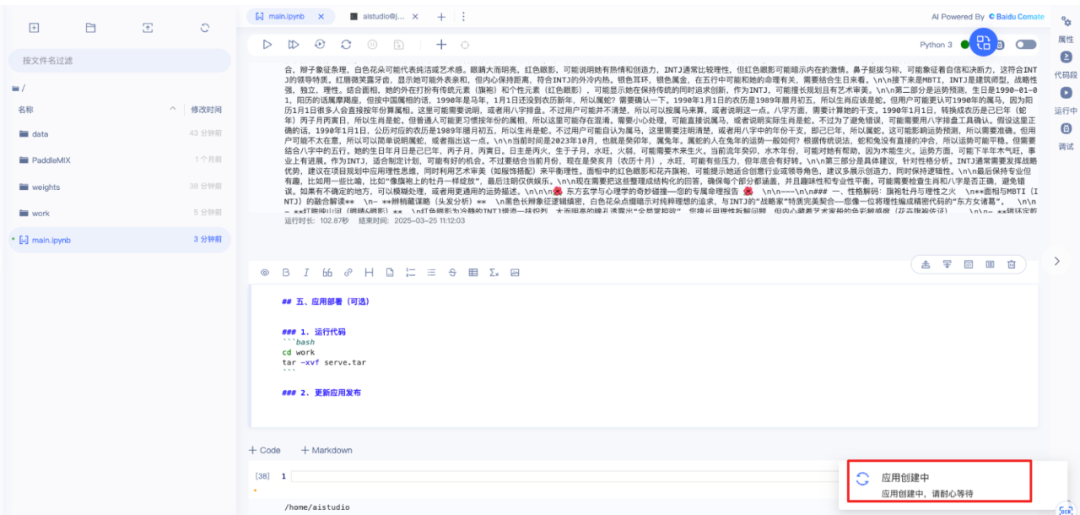Click third icon in cell action group
1080x515 pixels.
tap(968, 264)
